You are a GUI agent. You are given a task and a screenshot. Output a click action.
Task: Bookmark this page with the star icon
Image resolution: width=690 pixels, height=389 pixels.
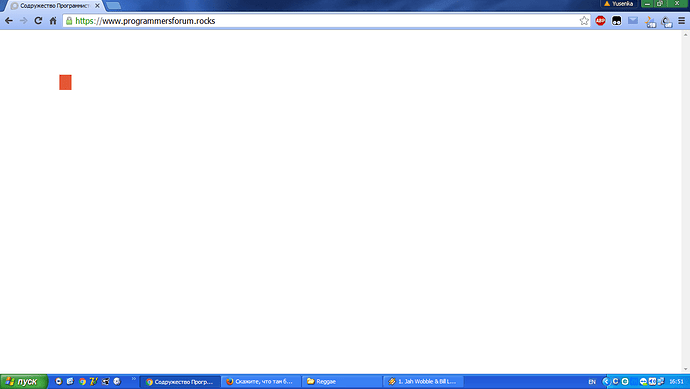584,21
